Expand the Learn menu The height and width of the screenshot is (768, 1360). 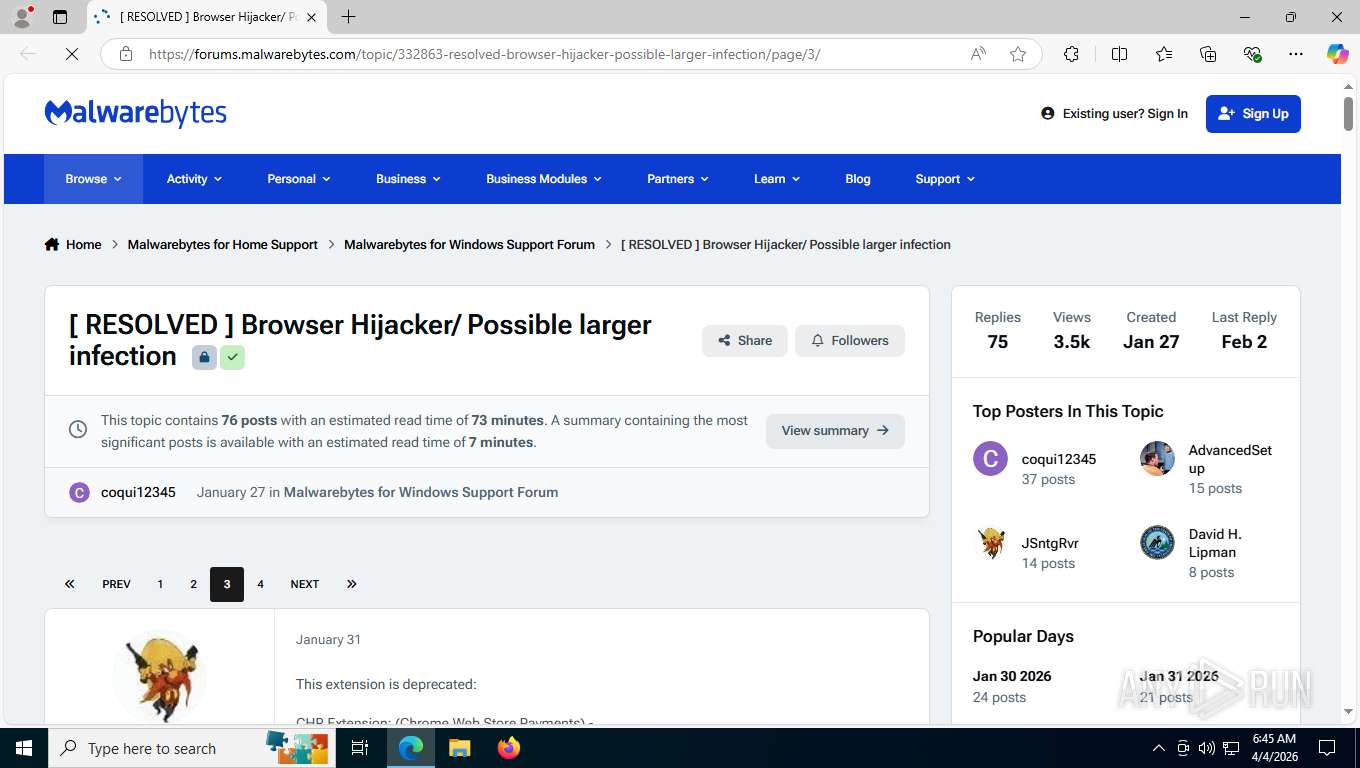coord(777,179)
